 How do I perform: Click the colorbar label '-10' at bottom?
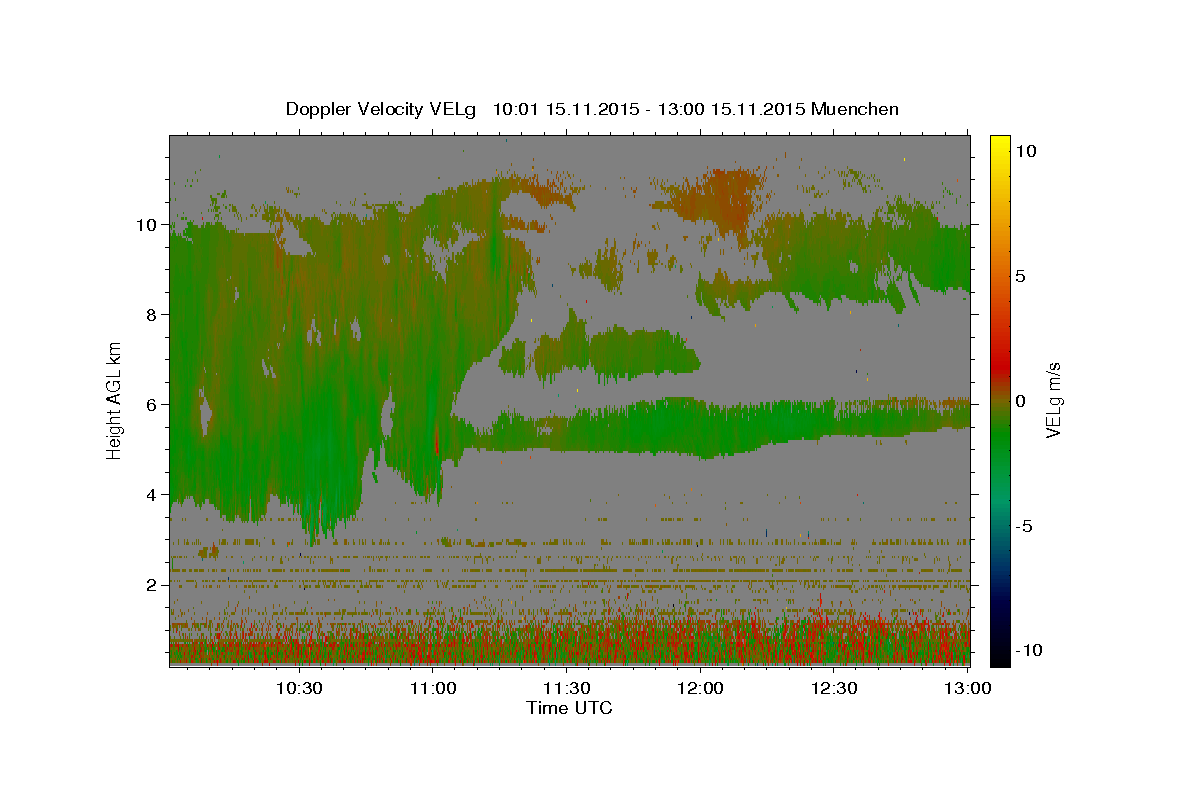tap(1028, 650)
